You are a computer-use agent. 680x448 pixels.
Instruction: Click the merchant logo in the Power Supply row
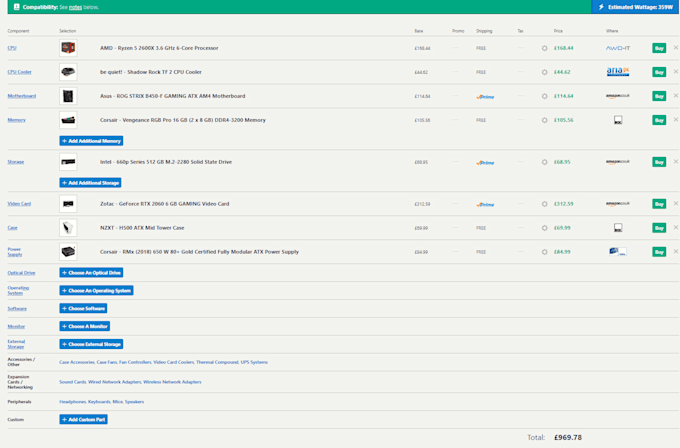coord(618,252)
